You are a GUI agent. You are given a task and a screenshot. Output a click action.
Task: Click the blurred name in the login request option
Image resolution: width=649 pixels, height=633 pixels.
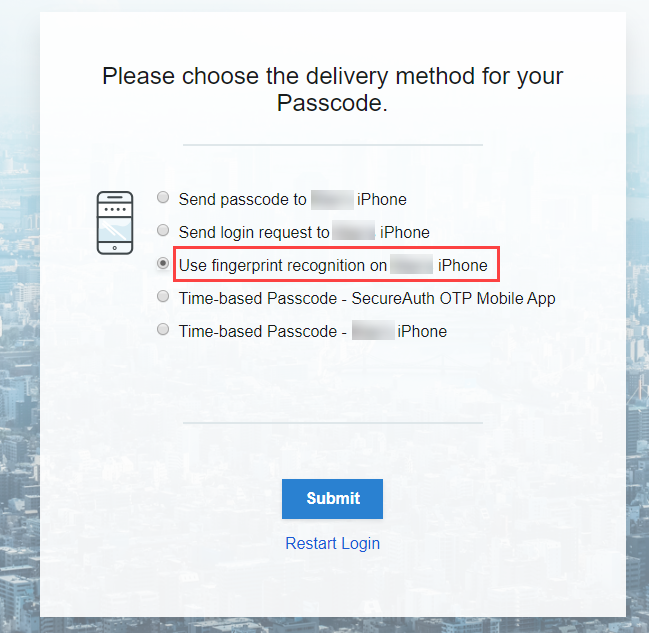[354, 232]
